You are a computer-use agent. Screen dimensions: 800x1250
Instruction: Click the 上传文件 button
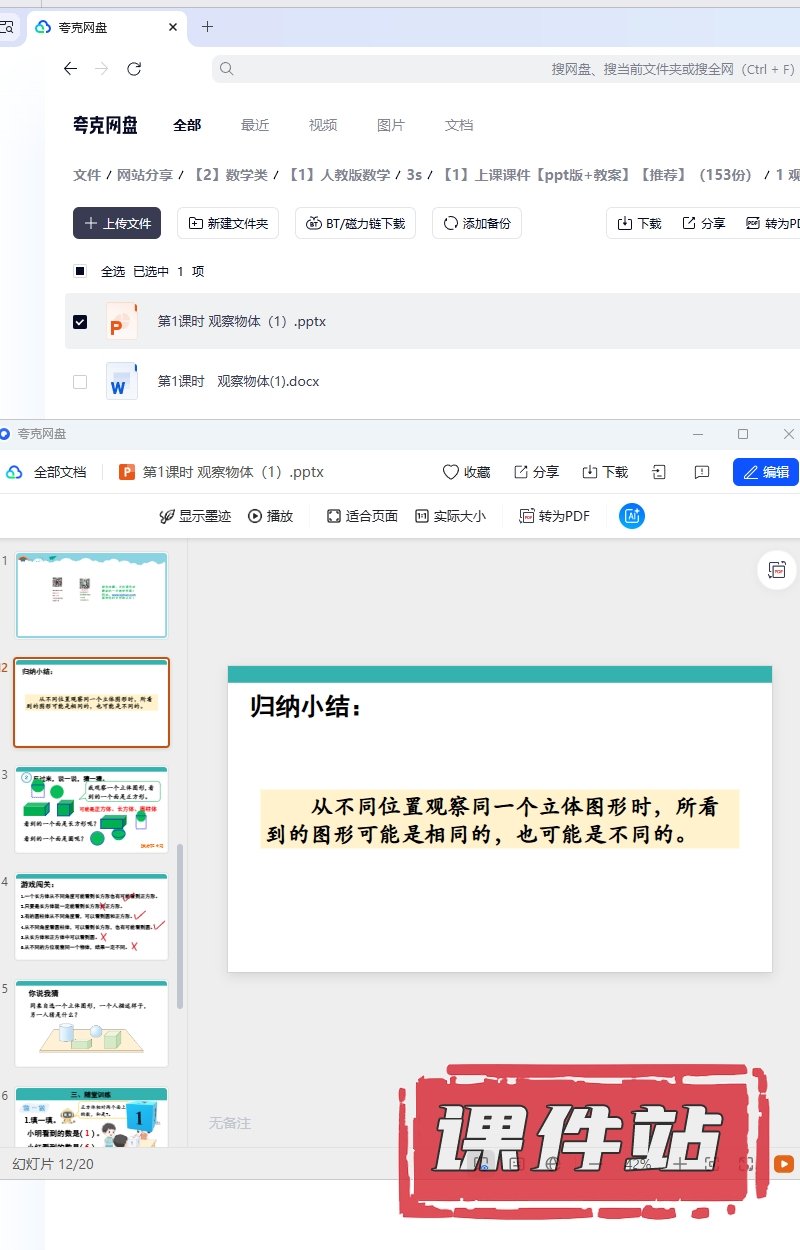click(117, 223)
